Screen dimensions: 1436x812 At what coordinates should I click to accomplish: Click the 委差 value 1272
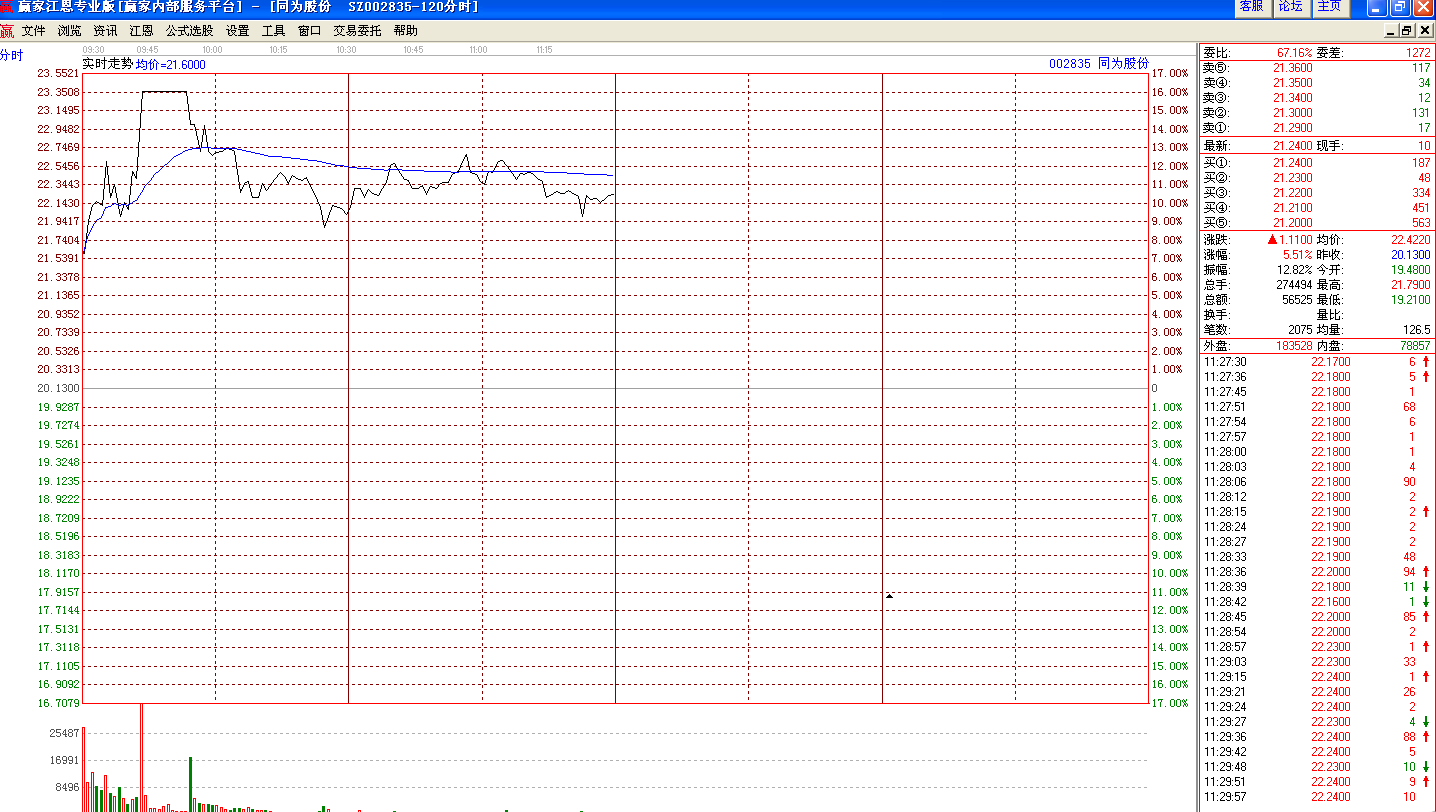[x=1419, y=52]
